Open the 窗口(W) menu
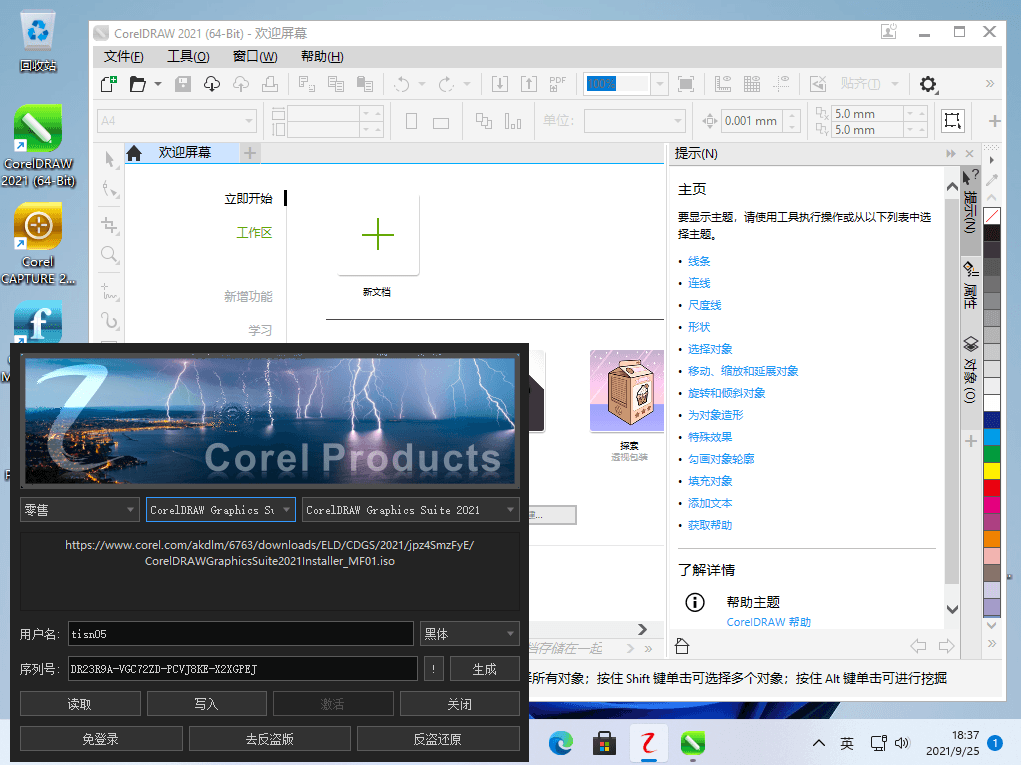 coord(255,57)
